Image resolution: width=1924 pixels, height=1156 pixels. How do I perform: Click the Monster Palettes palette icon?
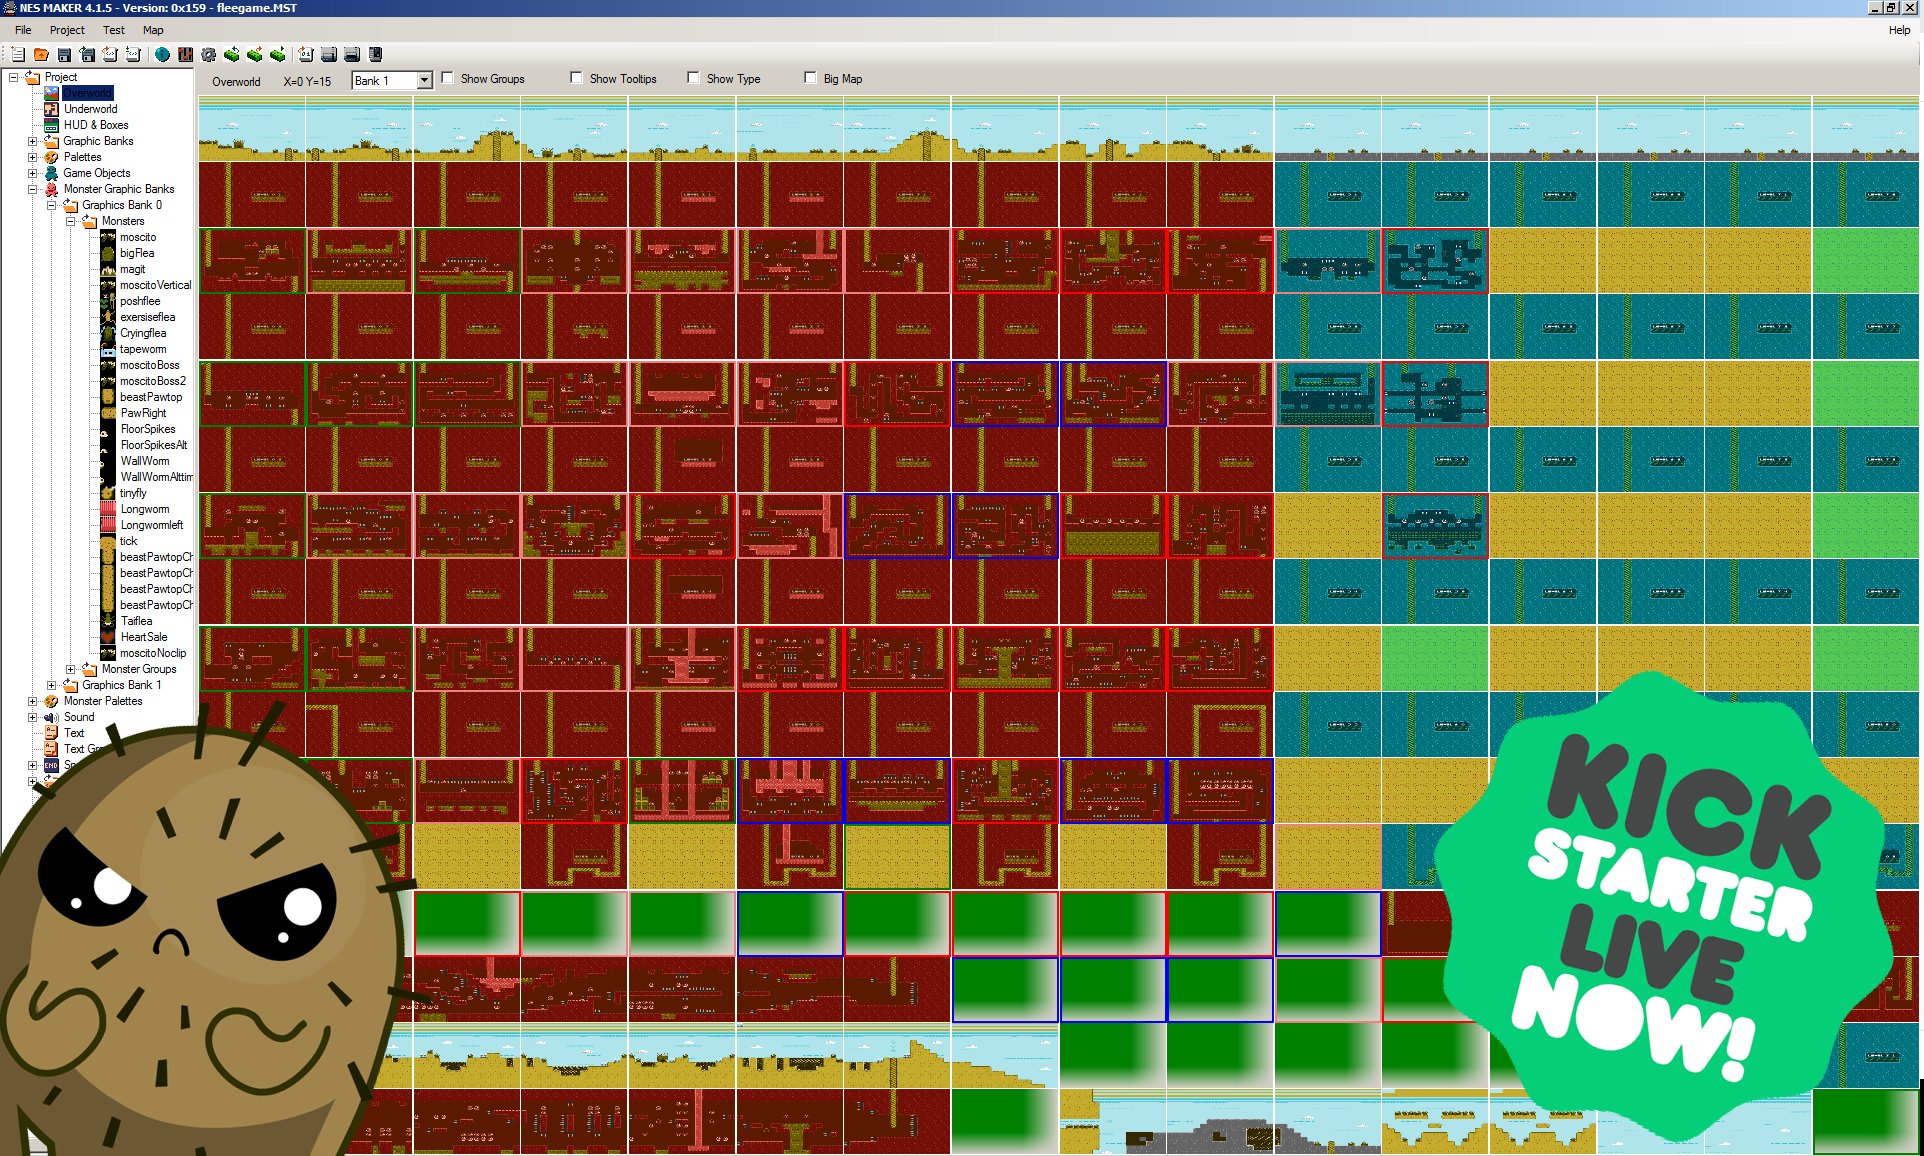click(x=51, y=701)
